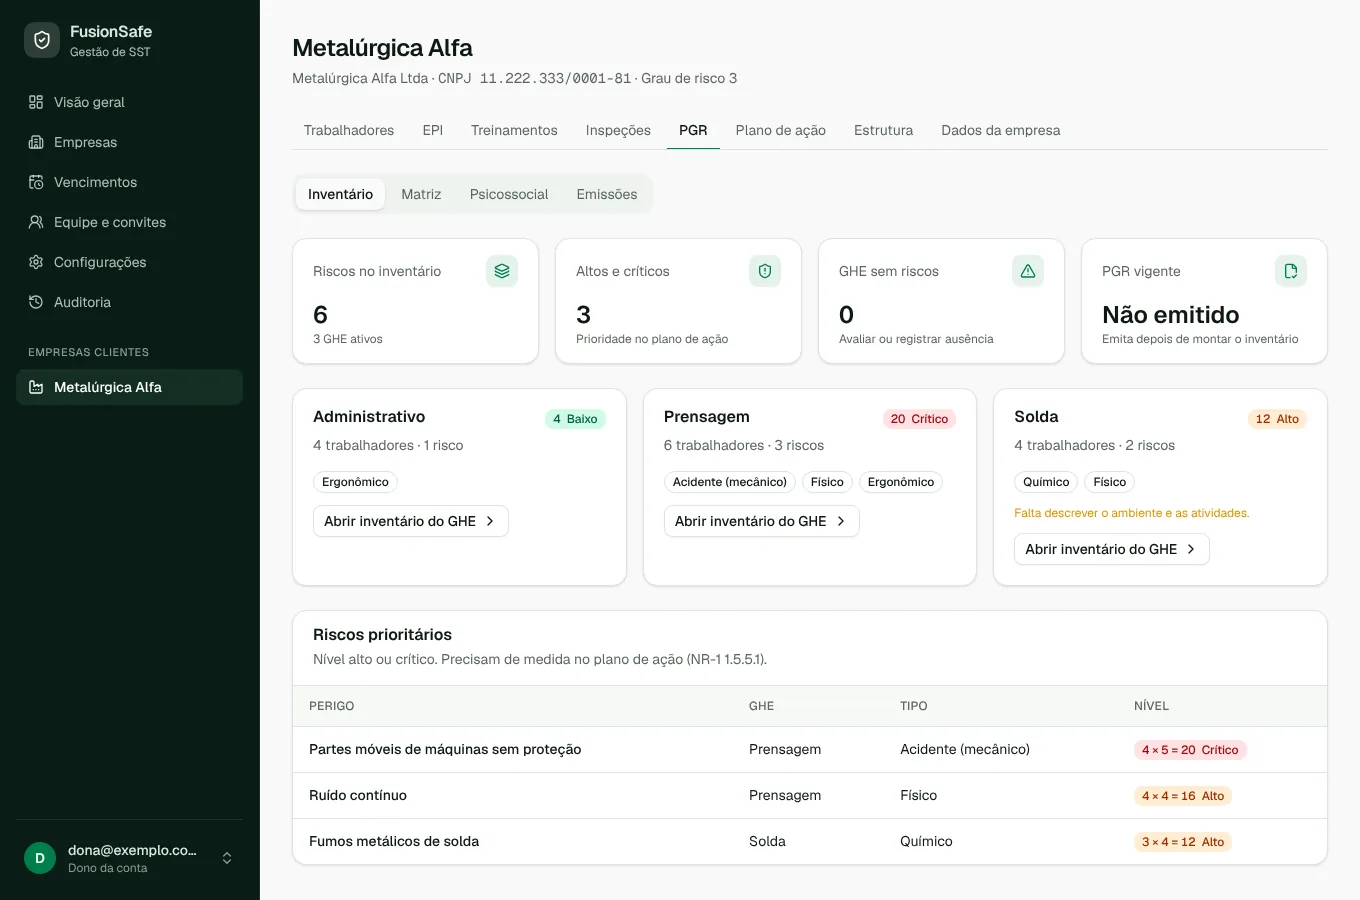Viewport: 1360px width, 900px height.
Task: Click the Visão geral dashboard icon
Action: tap(36, 102)
